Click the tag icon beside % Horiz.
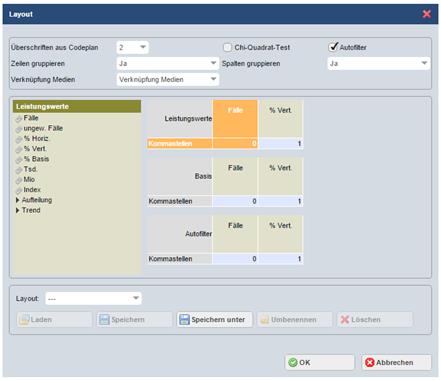 click(19, 139)
